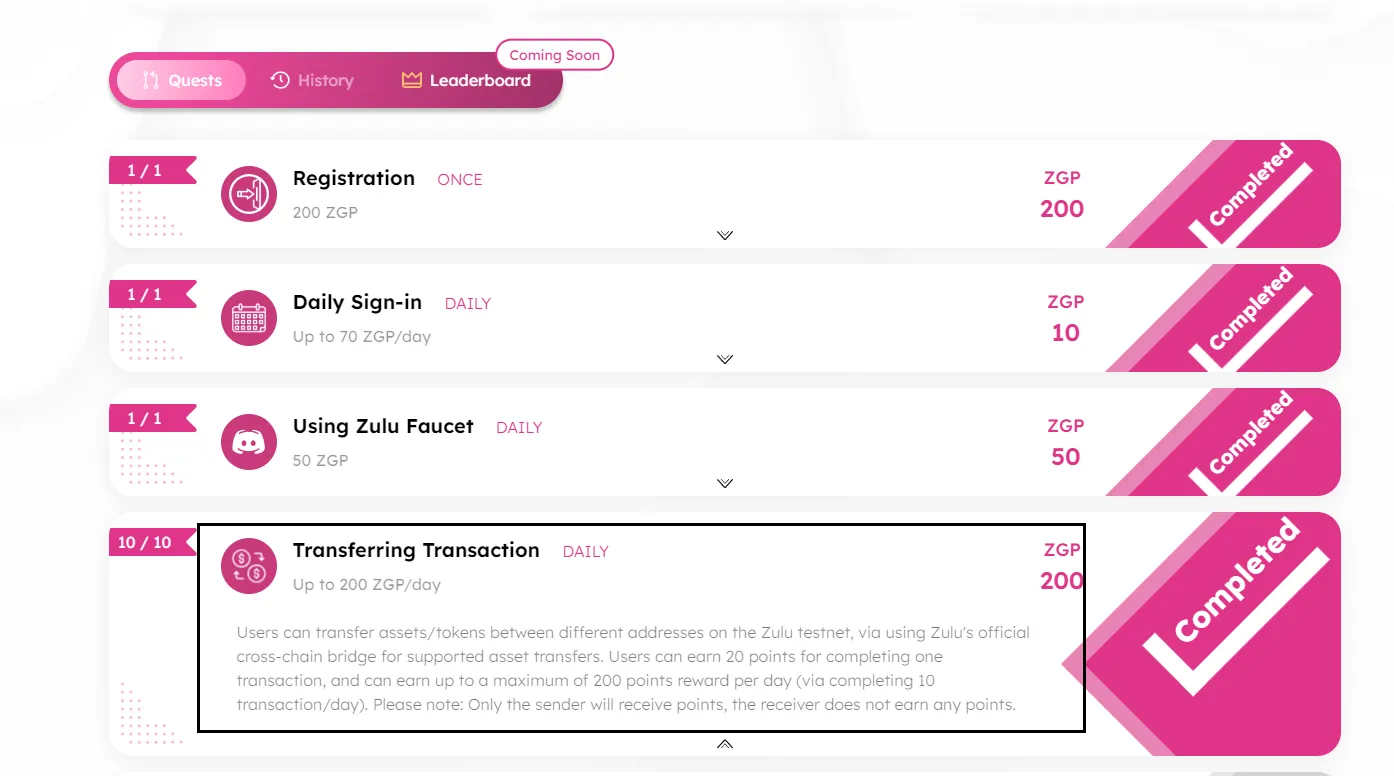Collapse the Transferring Transaction description
This screenshot has height=776, width=1394.
tap(725, 744)
